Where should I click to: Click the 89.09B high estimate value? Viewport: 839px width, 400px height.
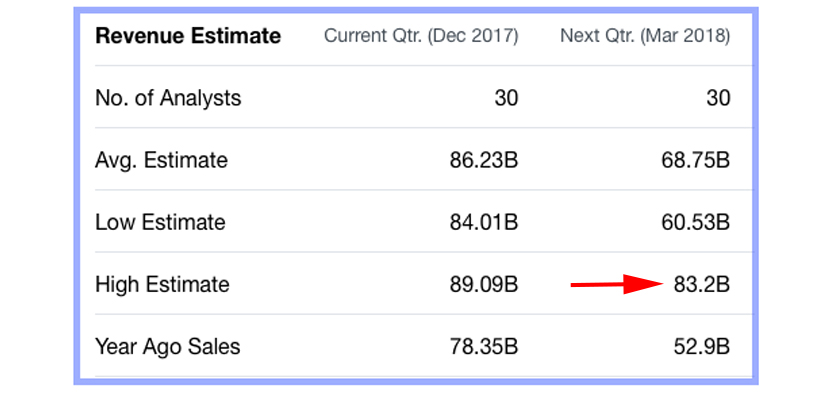485,285
